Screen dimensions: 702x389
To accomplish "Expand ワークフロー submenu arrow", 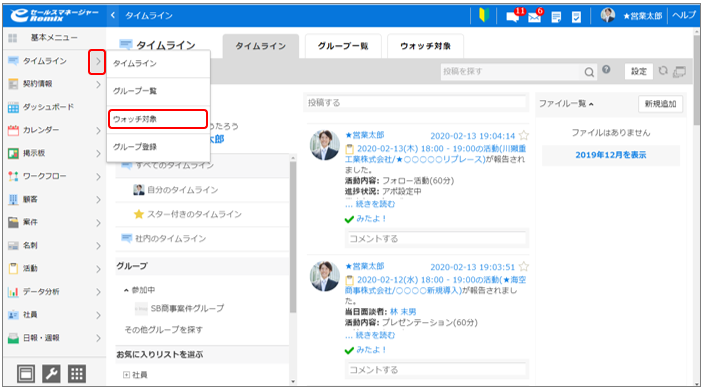I will (x=98, y=177).
